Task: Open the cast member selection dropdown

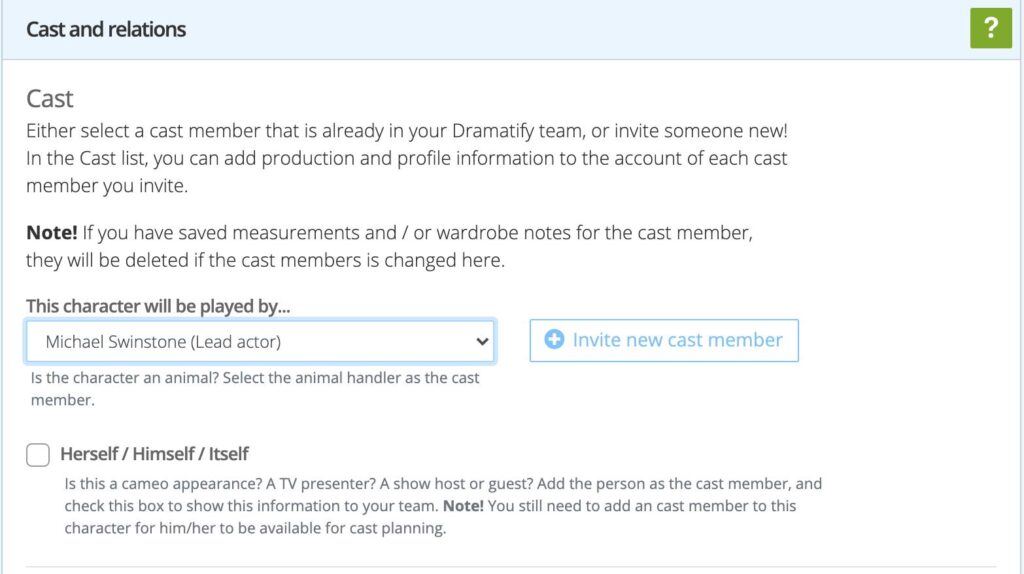Action: tap(260, 341)
